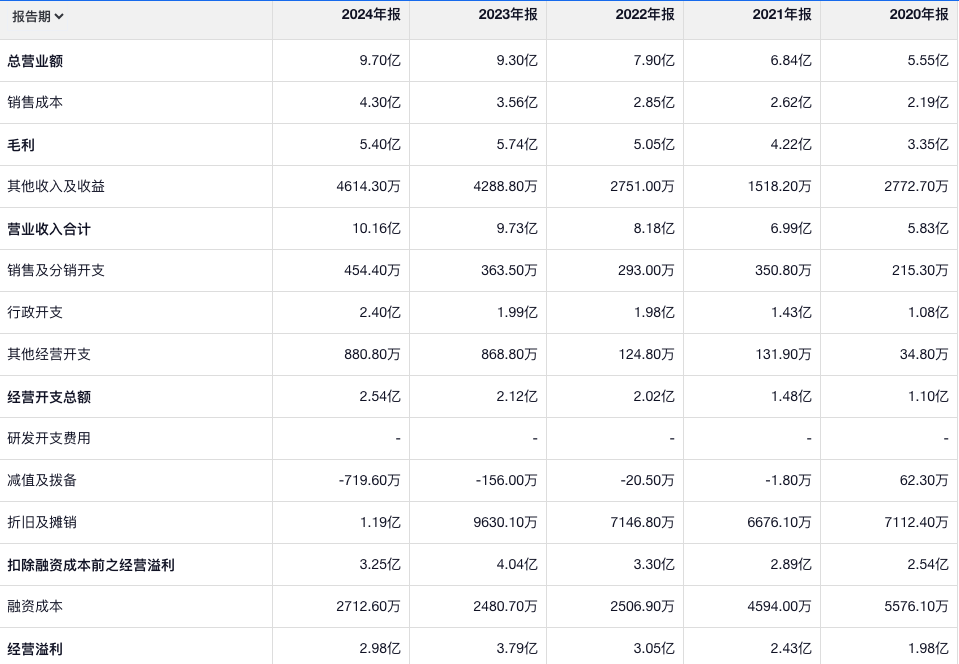Select the 研发开支费用 row label
The width and height of the screenshot is (959, 664).
(x=49, y=439)
